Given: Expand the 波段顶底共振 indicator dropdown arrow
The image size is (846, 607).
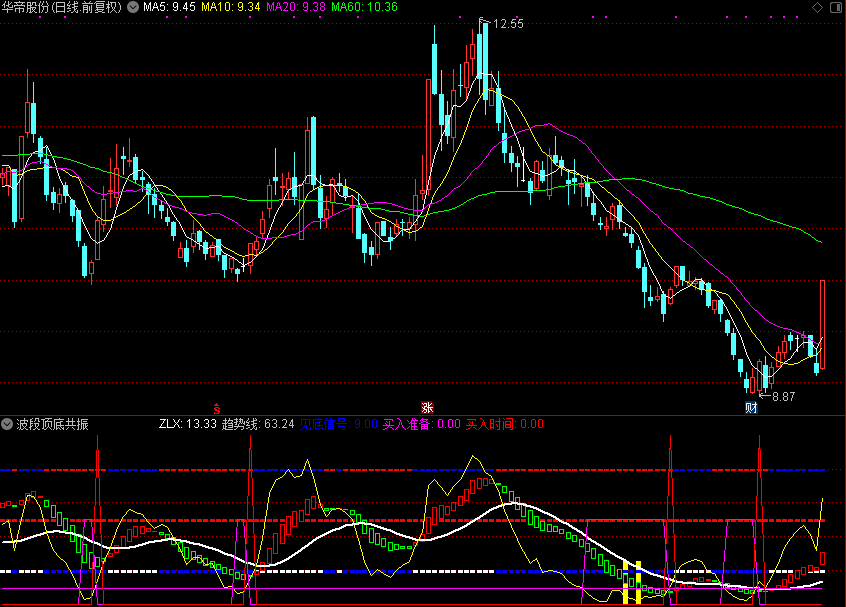Looking at the screenshot, I should tap(7, 424).
